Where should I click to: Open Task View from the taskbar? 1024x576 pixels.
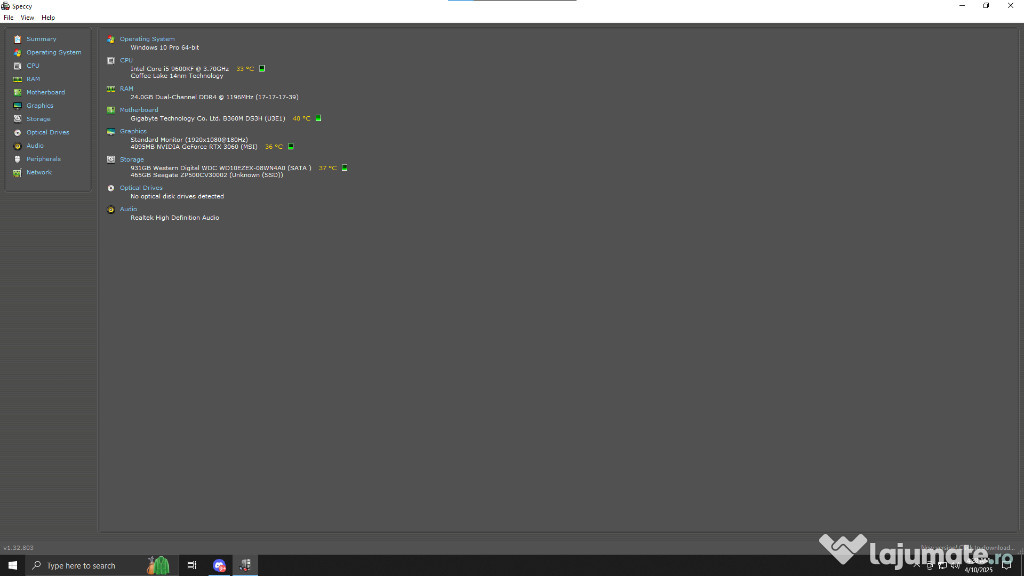(x=192, y=566)
